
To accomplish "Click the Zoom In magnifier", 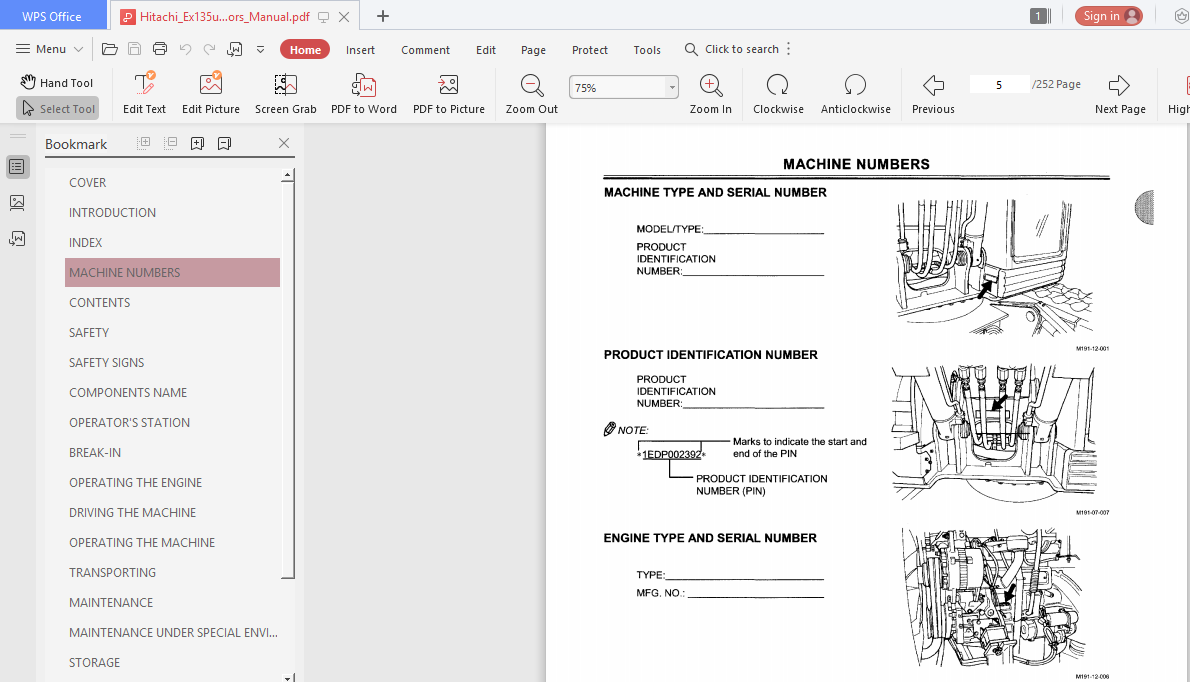I will point(710,93).
